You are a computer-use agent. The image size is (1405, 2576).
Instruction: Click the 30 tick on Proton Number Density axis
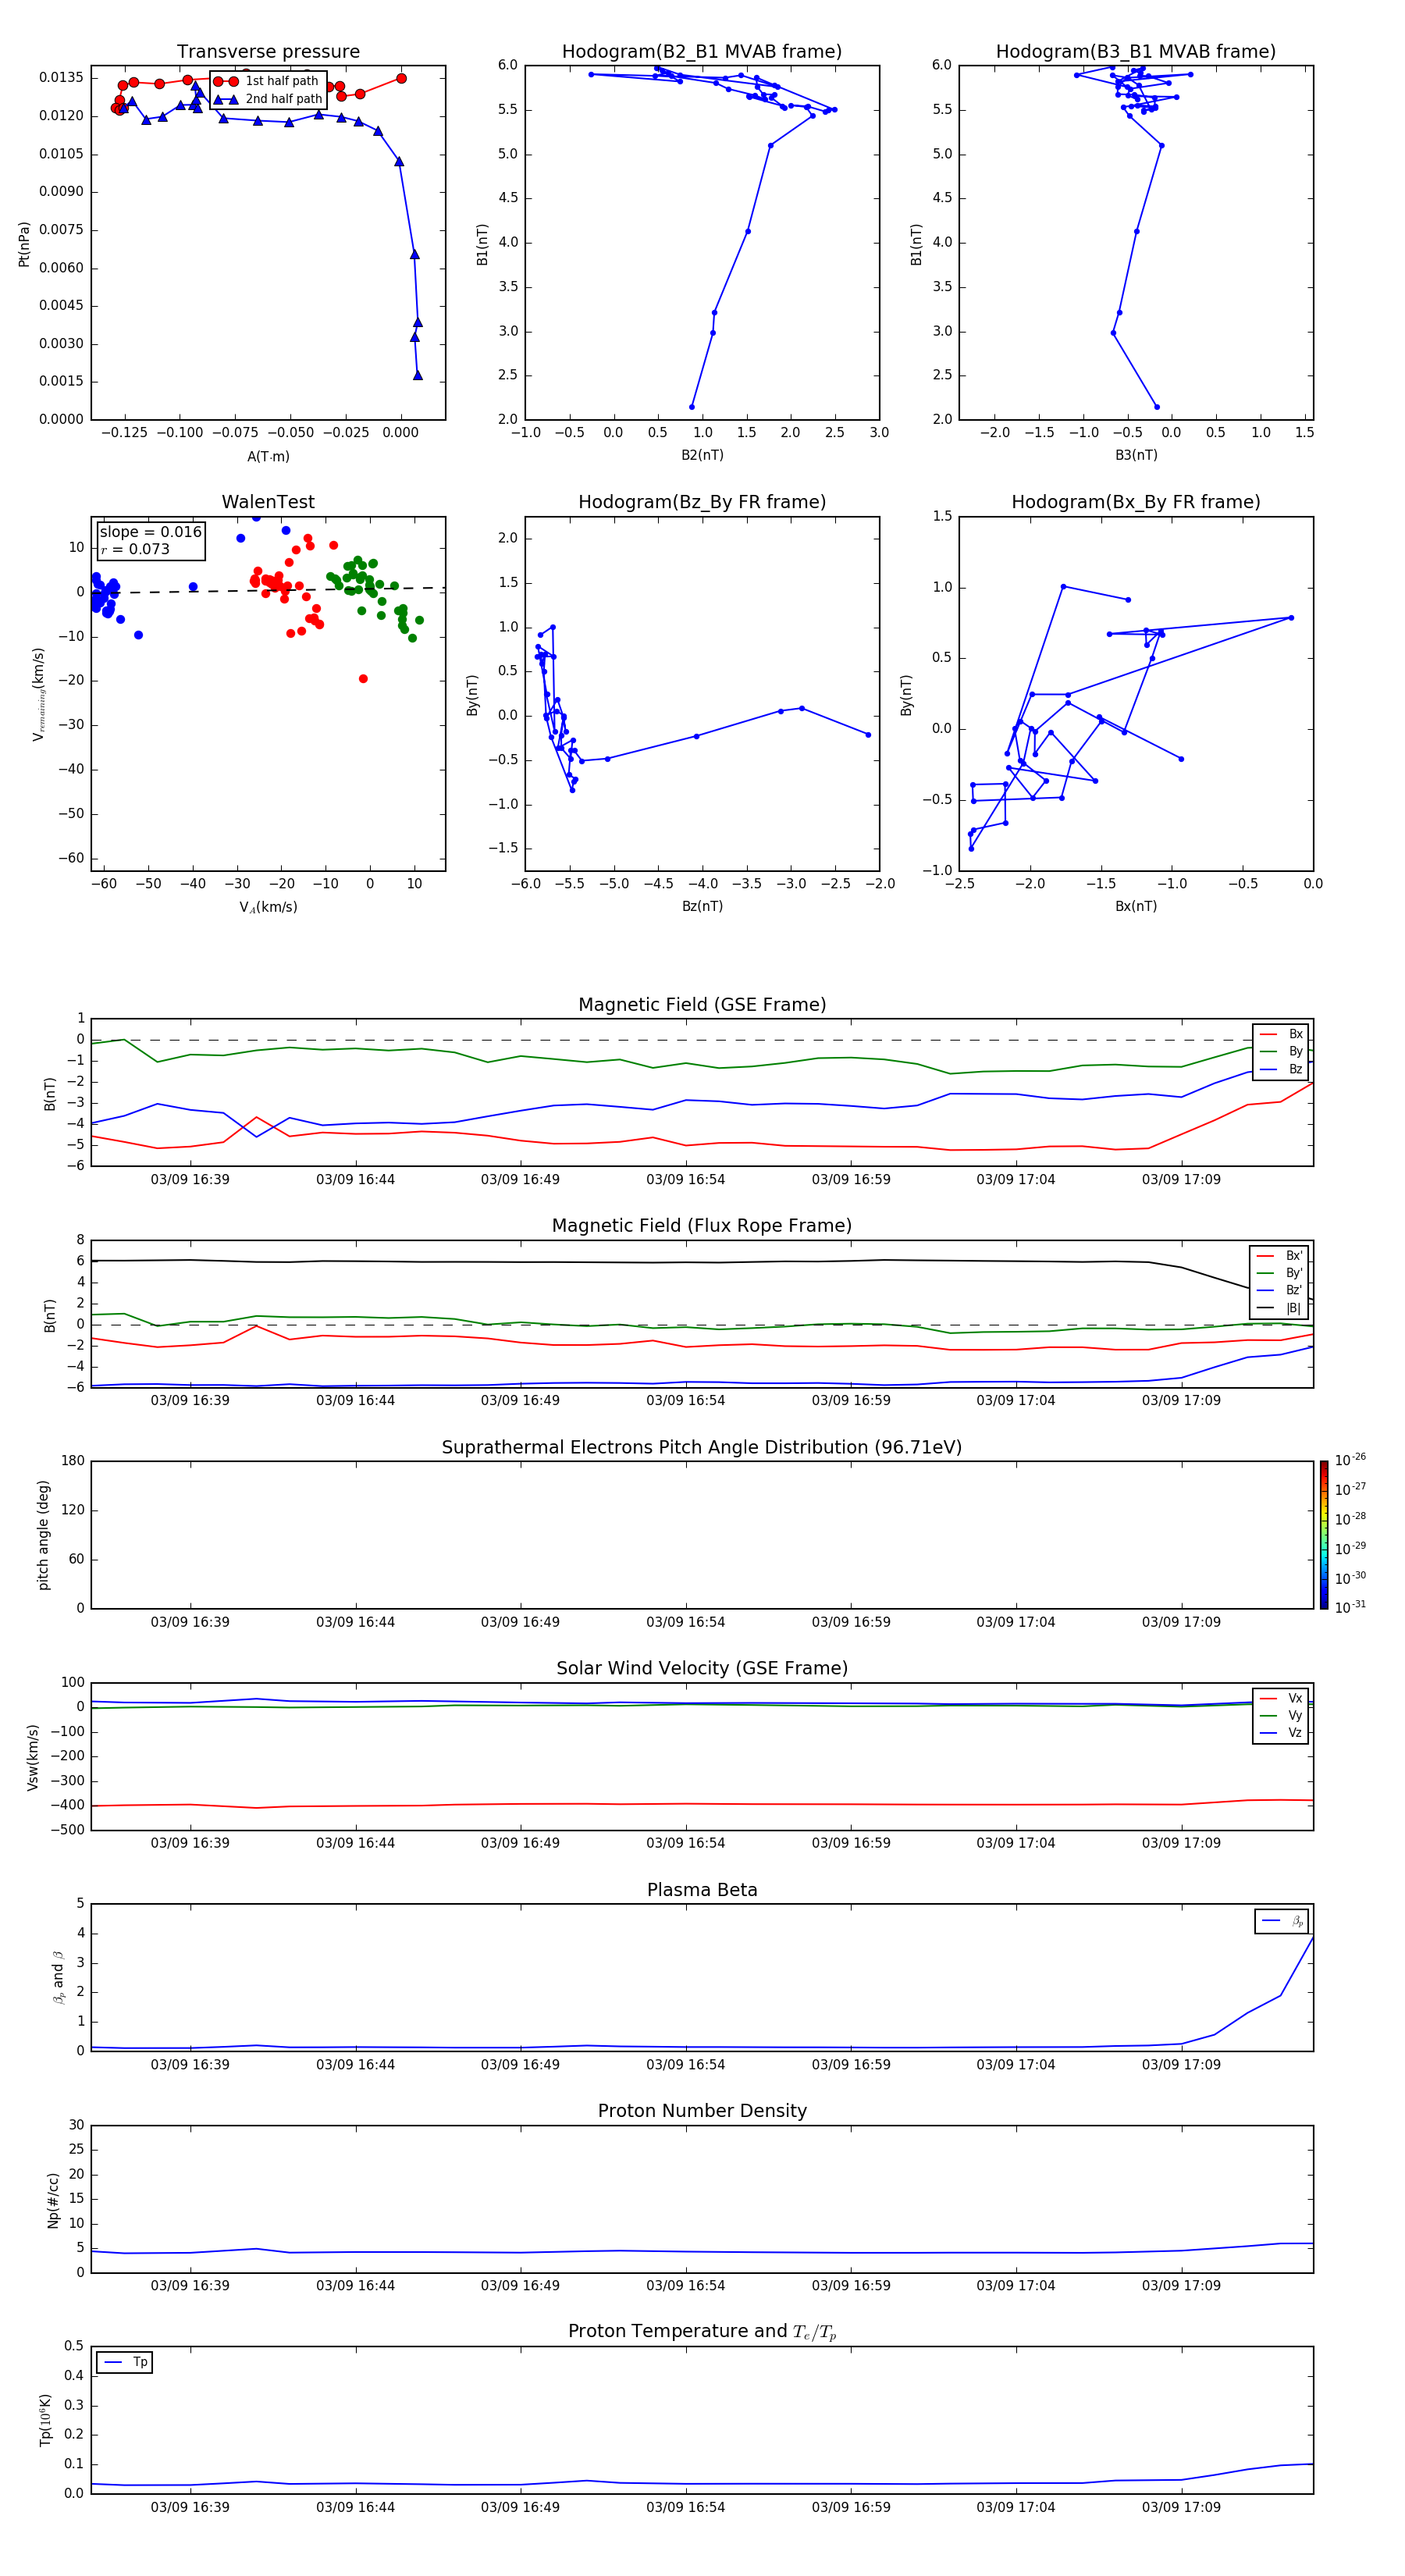(76, 2125)
